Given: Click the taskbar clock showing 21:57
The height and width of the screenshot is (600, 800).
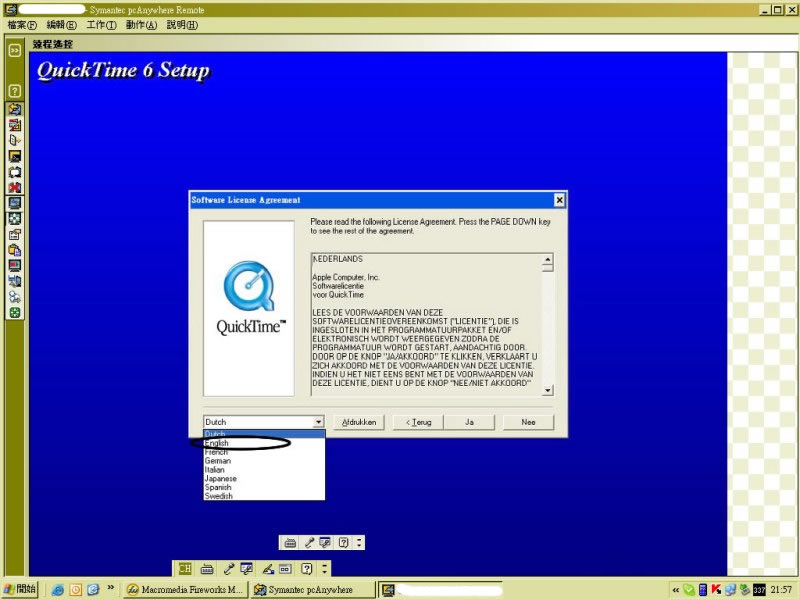Looking at the screenshot, I should [x=782, y=590].
